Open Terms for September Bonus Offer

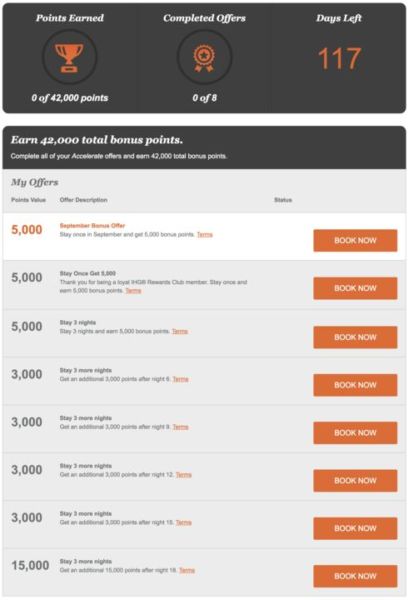click(205, 235)
